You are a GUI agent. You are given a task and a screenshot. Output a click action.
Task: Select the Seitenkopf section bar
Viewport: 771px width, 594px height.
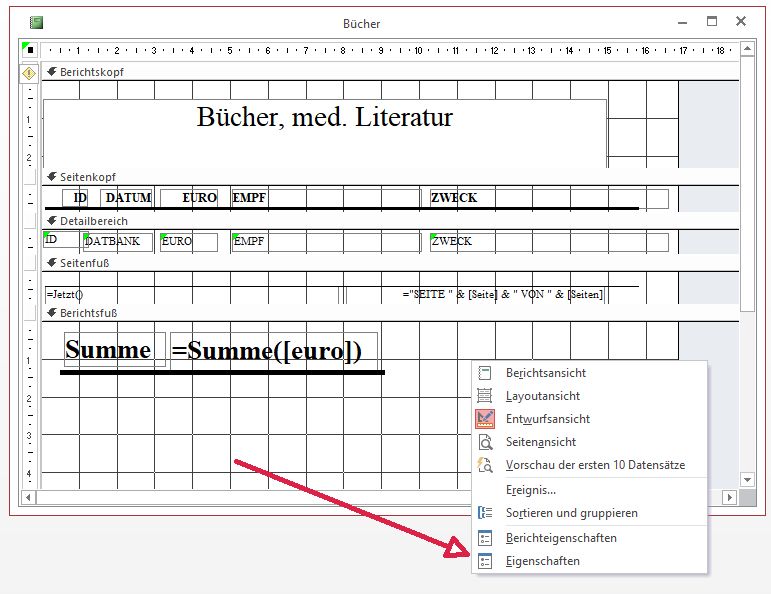point(390,177)
